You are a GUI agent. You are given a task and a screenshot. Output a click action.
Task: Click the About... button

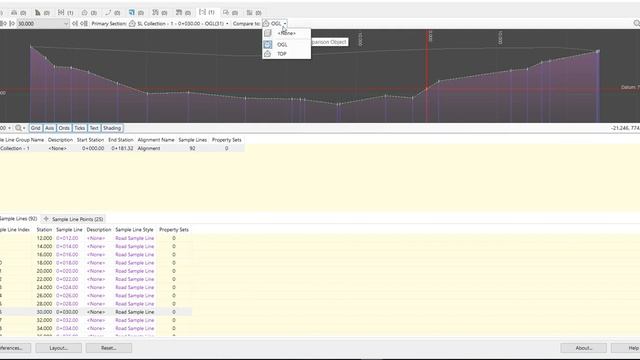pyautogui.click(x=583, y=348)
